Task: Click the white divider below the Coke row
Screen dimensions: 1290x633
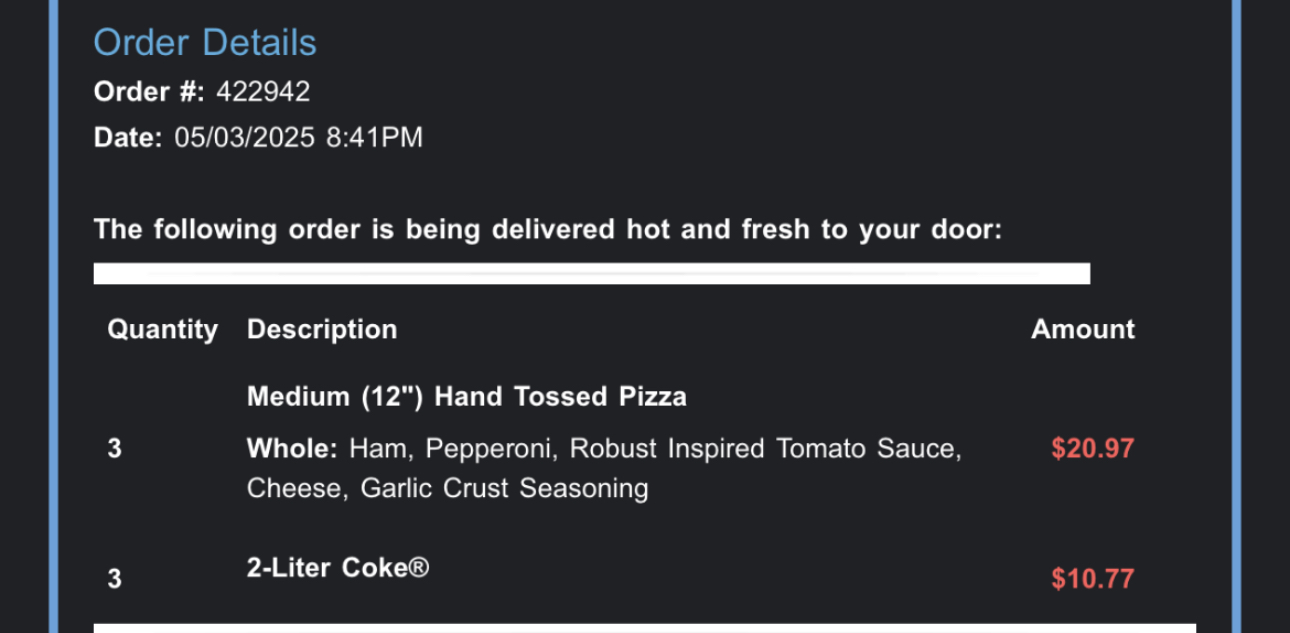Action: point(644,627)
